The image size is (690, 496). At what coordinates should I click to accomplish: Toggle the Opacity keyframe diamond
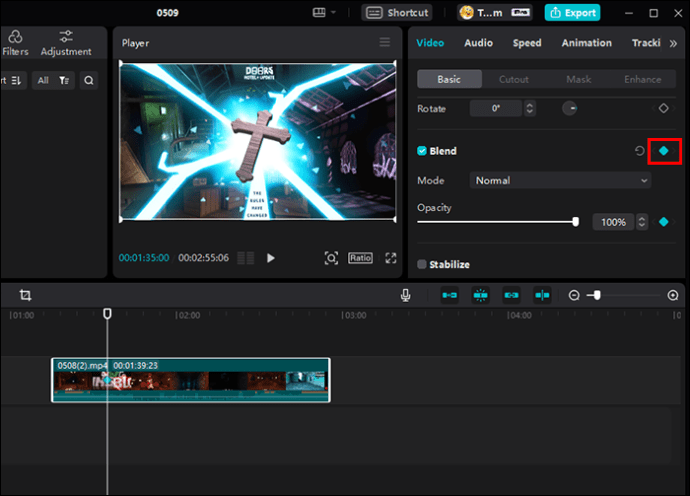(x=664, y=222)
